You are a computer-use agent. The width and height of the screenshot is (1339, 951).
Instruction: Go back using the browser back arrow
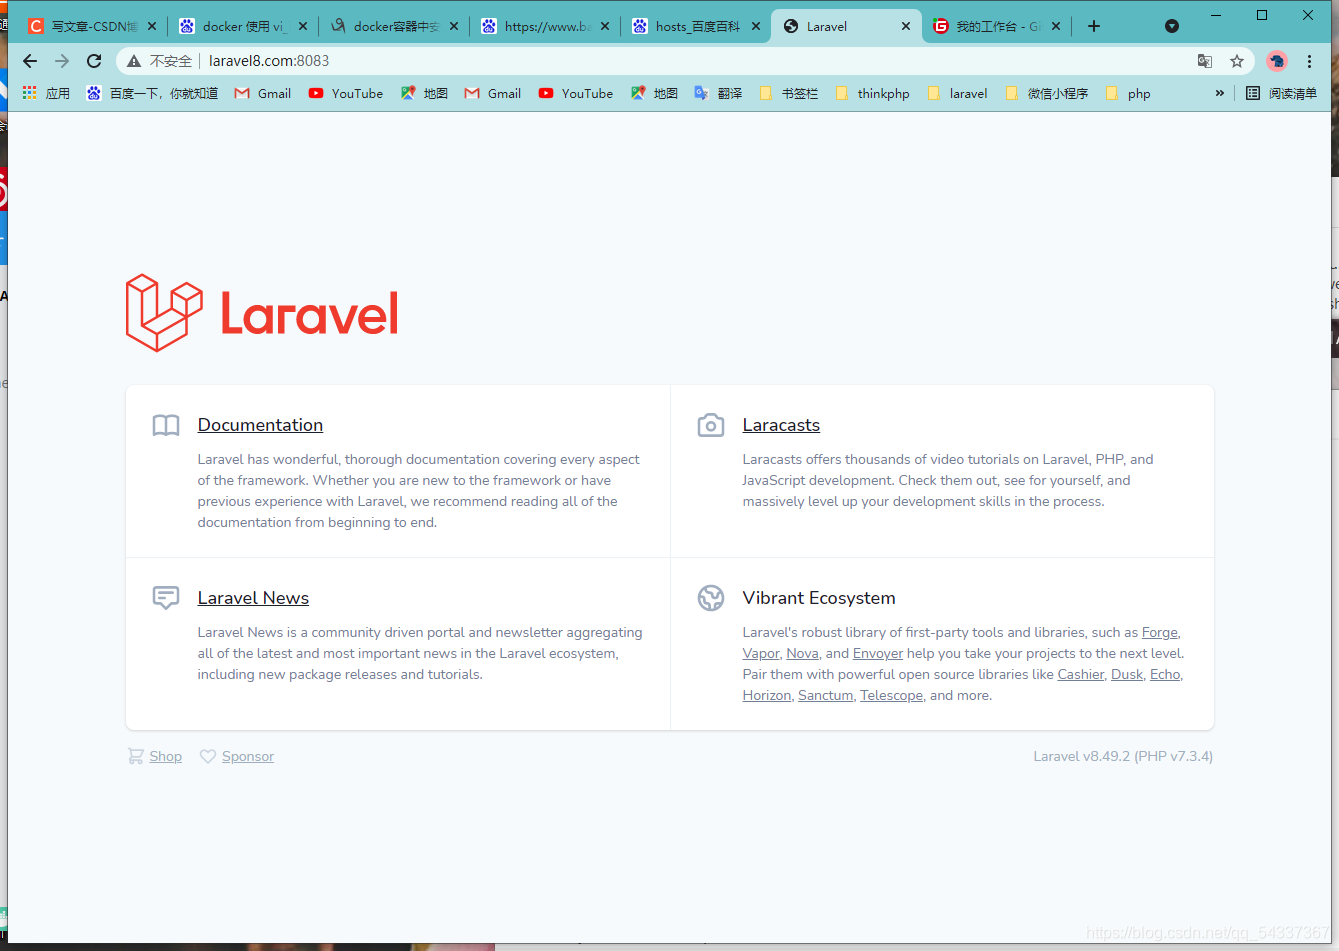click(x=30, y=61)
